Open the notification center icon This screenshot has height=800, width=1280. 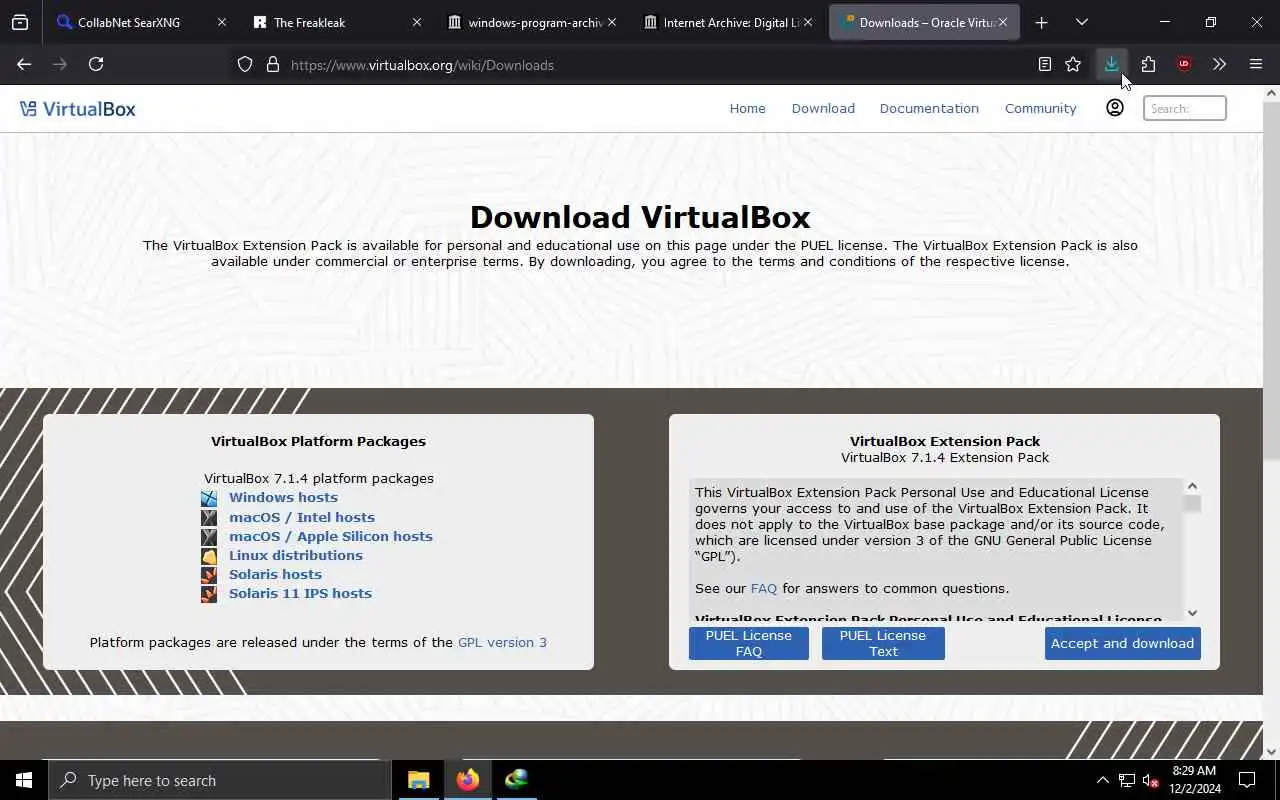point(1247,780)
